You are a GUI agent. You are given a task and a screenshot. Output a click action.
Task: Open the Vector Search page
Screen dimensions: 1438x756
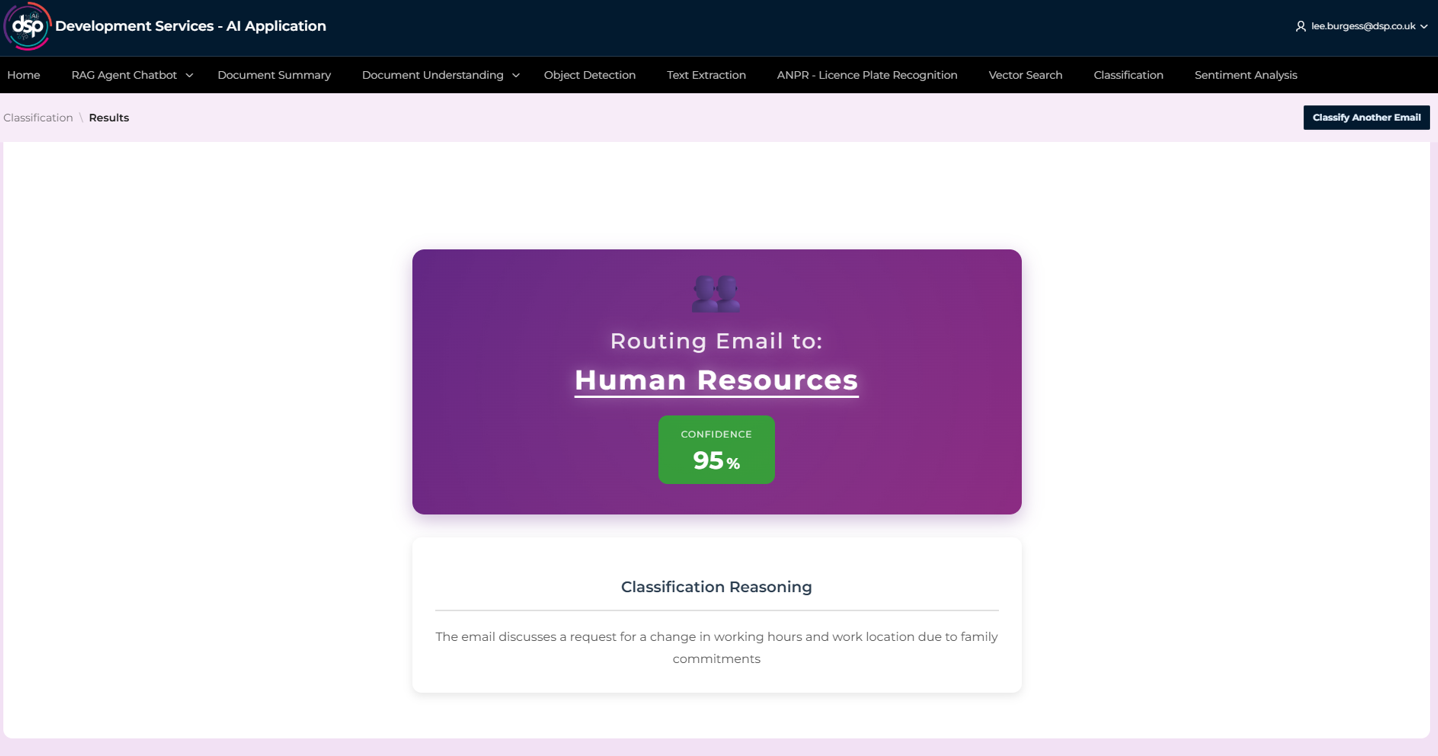tap(1025, 75)
